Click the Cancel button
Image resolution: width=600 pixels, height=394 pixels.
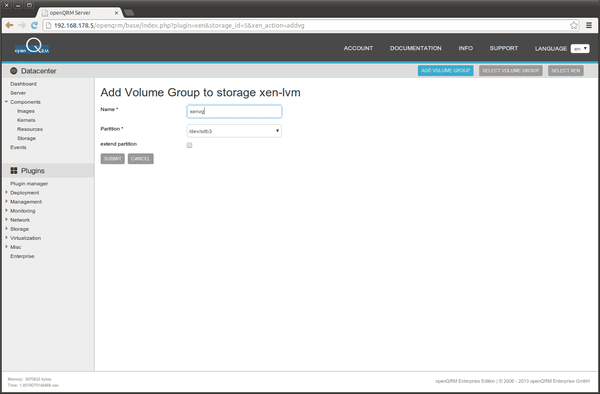(140, 159)
